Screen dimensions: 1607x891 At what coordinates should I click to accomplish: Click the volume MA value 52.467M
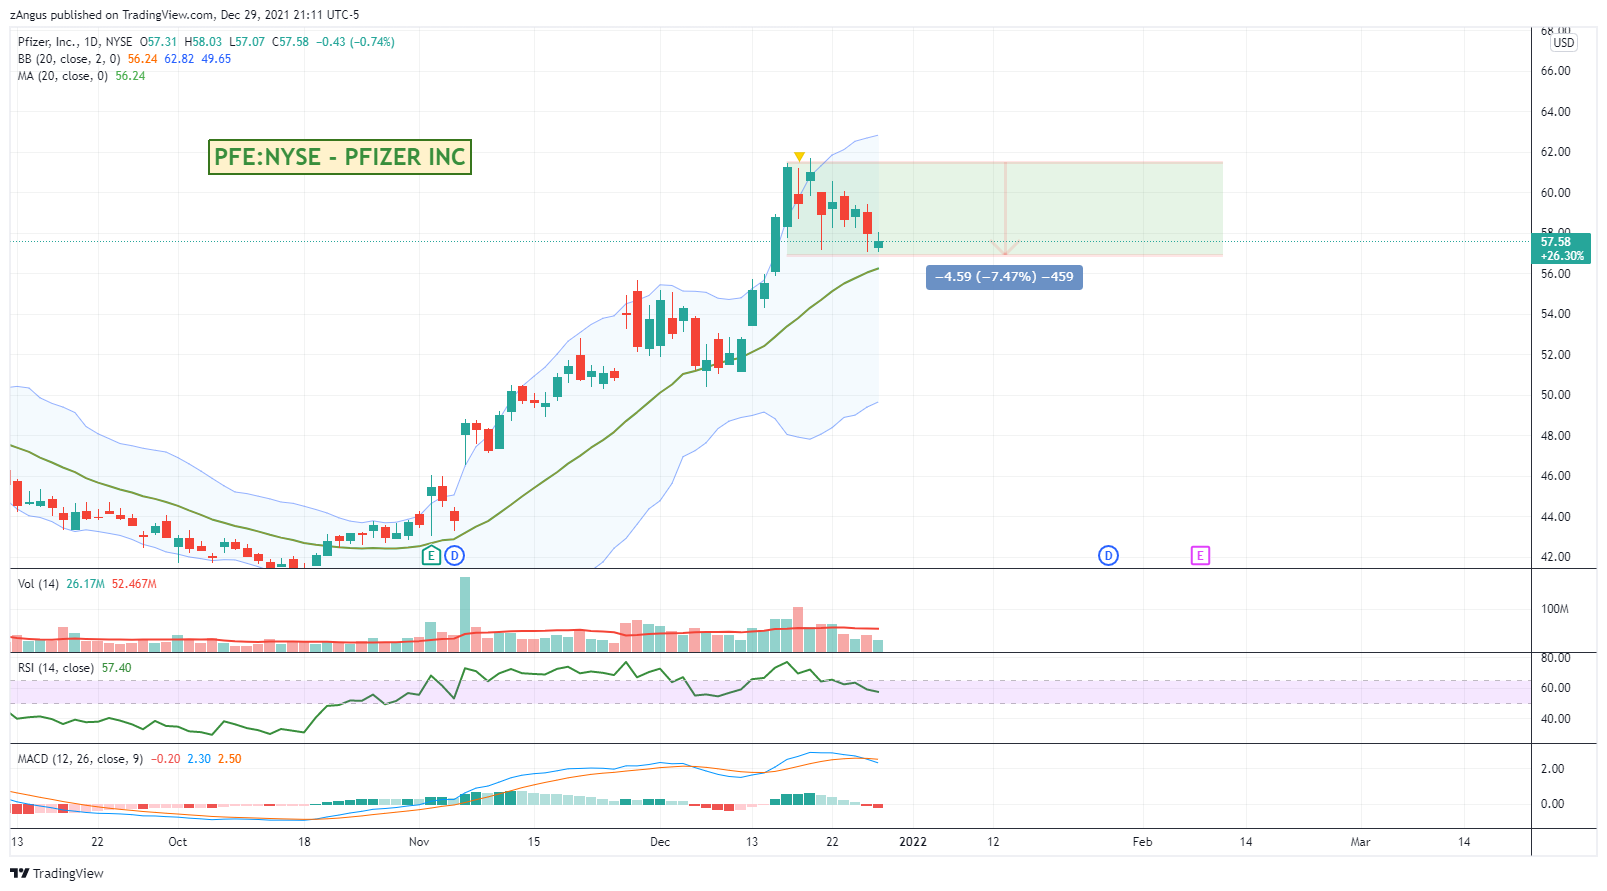pyautogui.click(x=134, y=584)
